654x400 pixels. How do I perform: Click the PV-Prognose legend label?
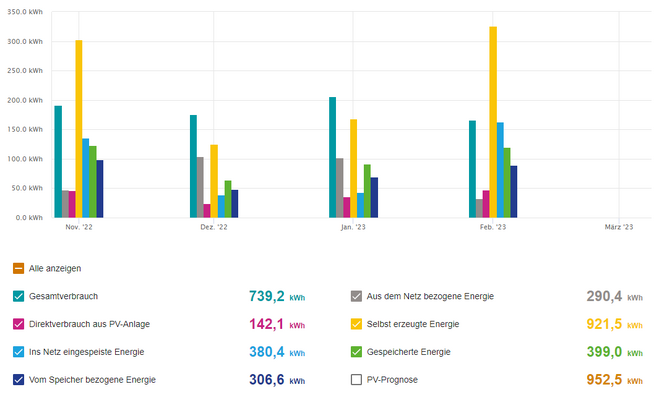392,380
